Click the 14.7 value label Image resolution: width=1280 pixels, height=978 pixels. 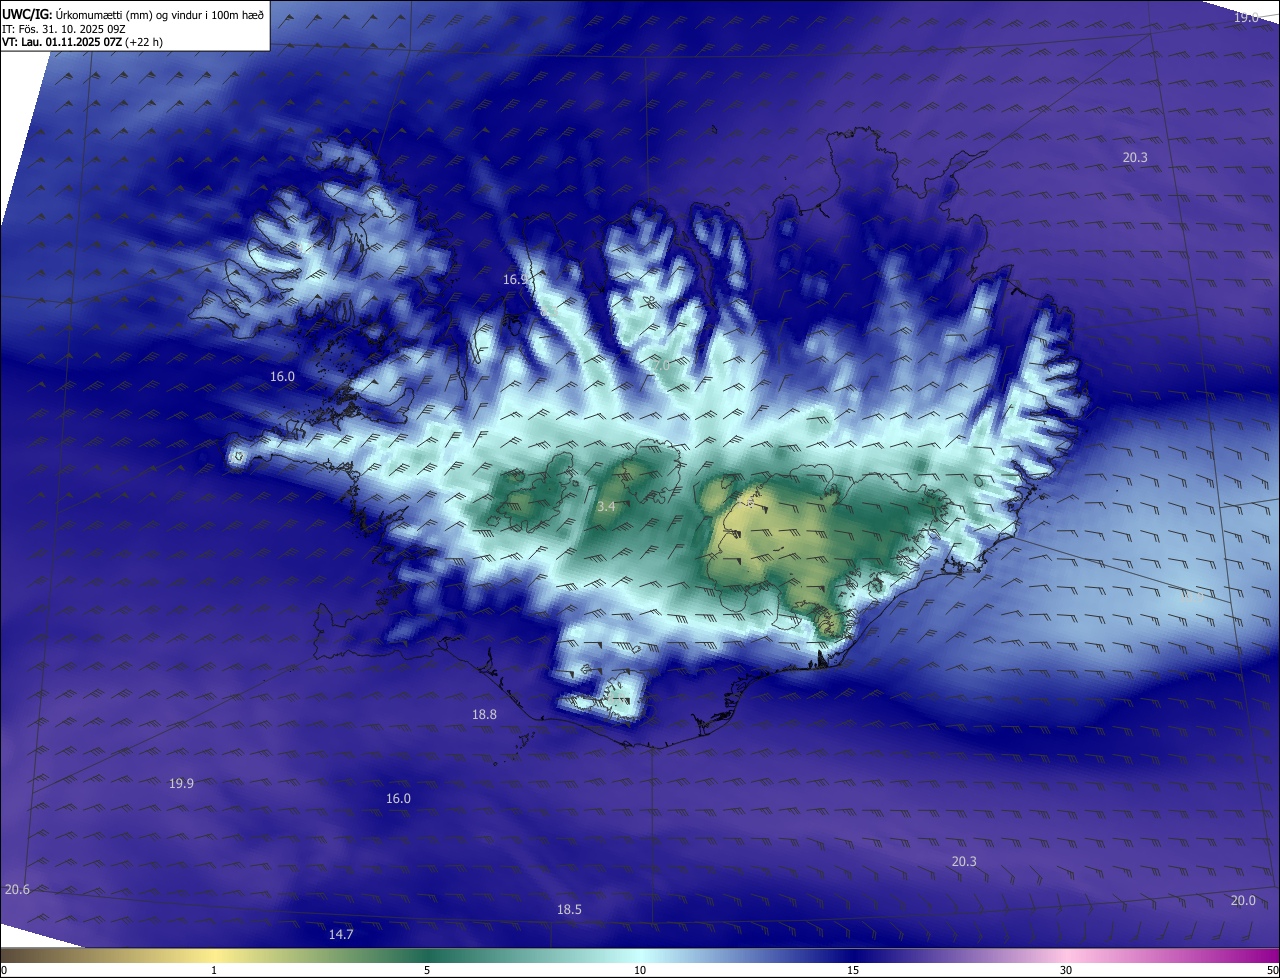tap(341, 934)
